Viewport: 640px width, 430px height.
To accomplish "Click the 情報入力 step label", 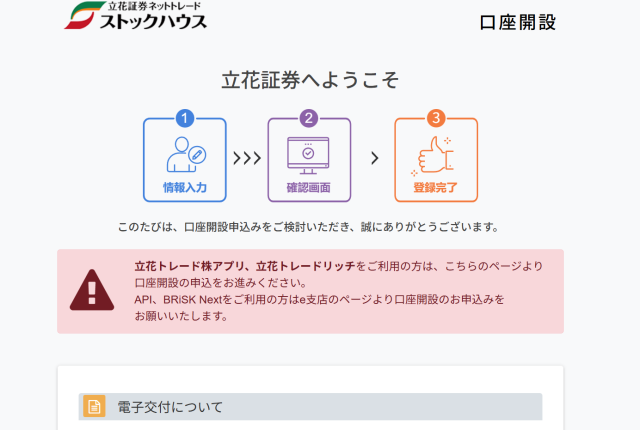I will 185,187.
